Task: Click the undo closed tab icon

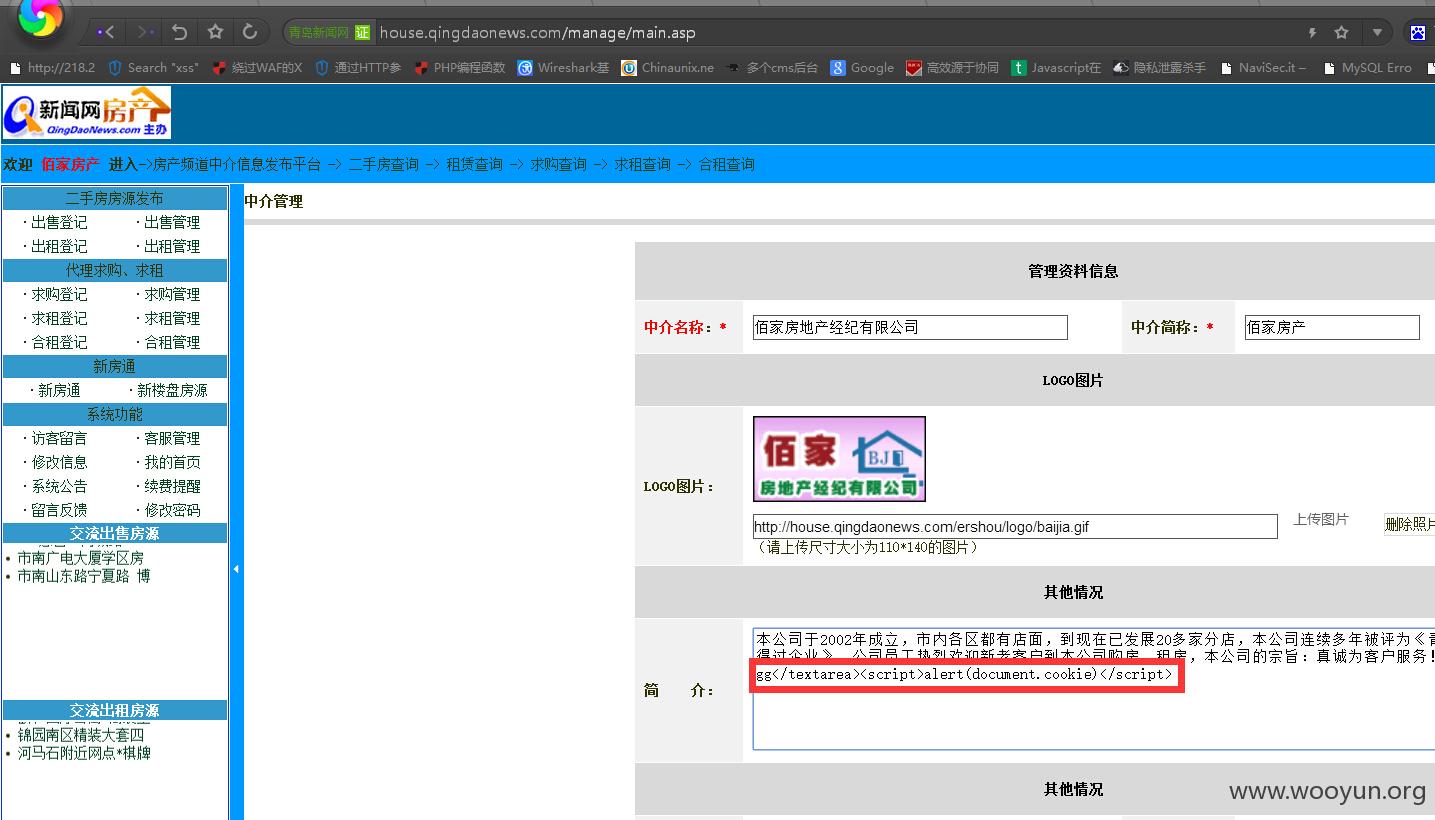Action: pos(180,32)
